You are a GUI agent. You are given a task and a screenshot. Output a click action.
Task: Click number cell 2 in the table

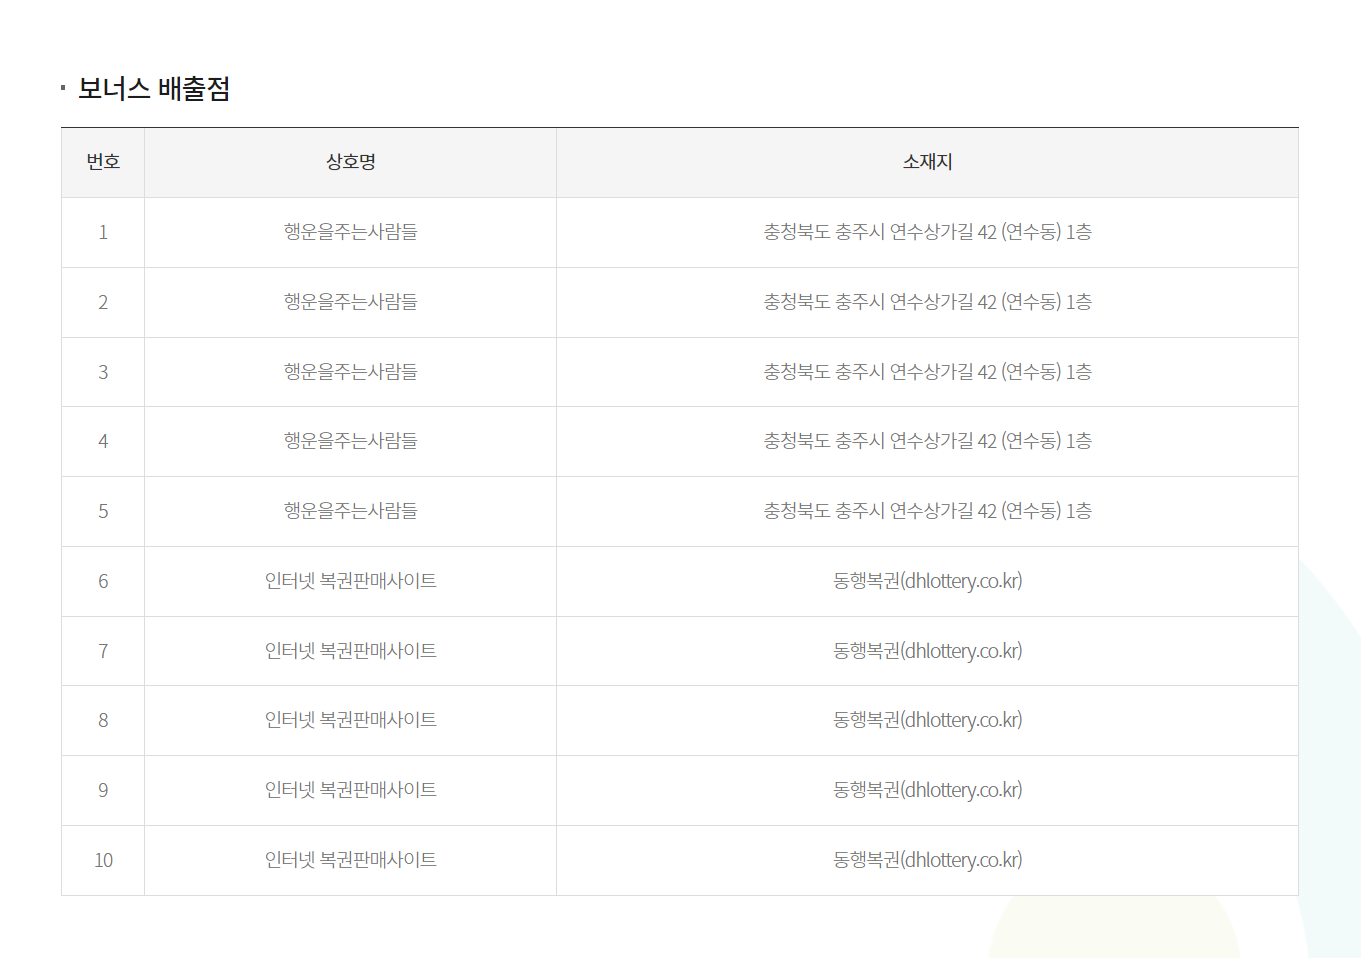click(103, 302)
